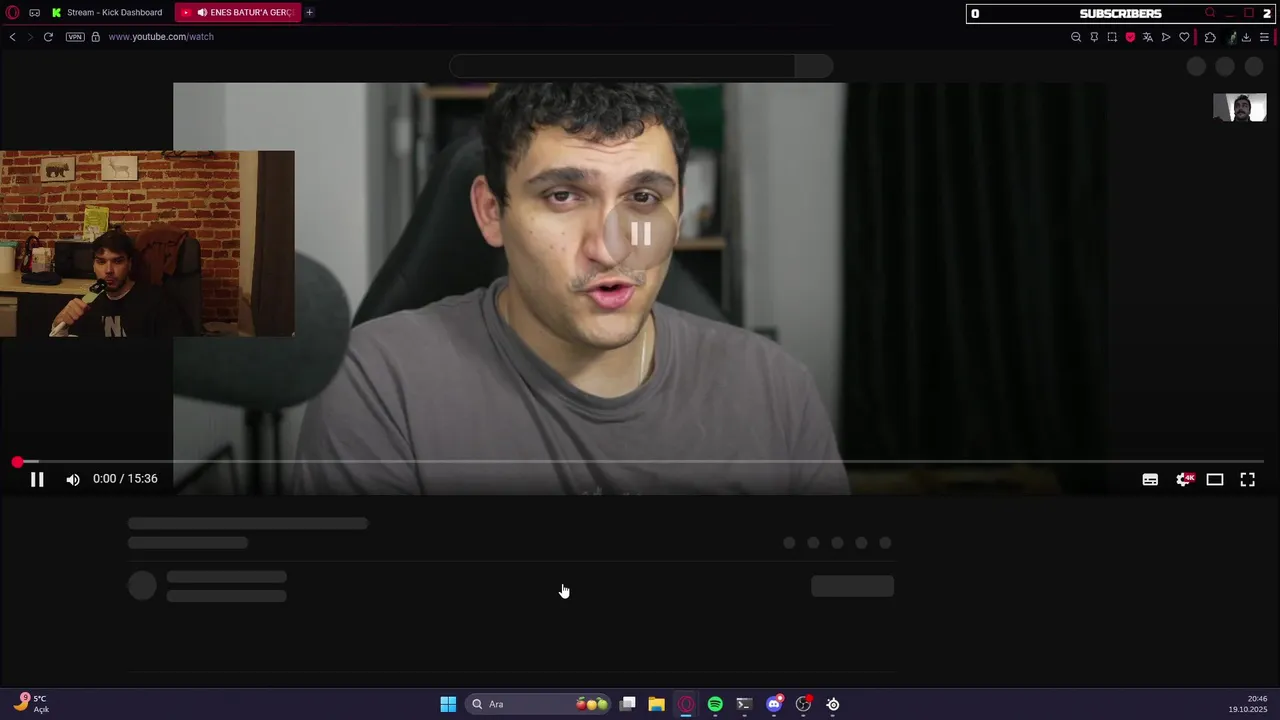Click the webcam overlay with brick wall

coord(147,244)
